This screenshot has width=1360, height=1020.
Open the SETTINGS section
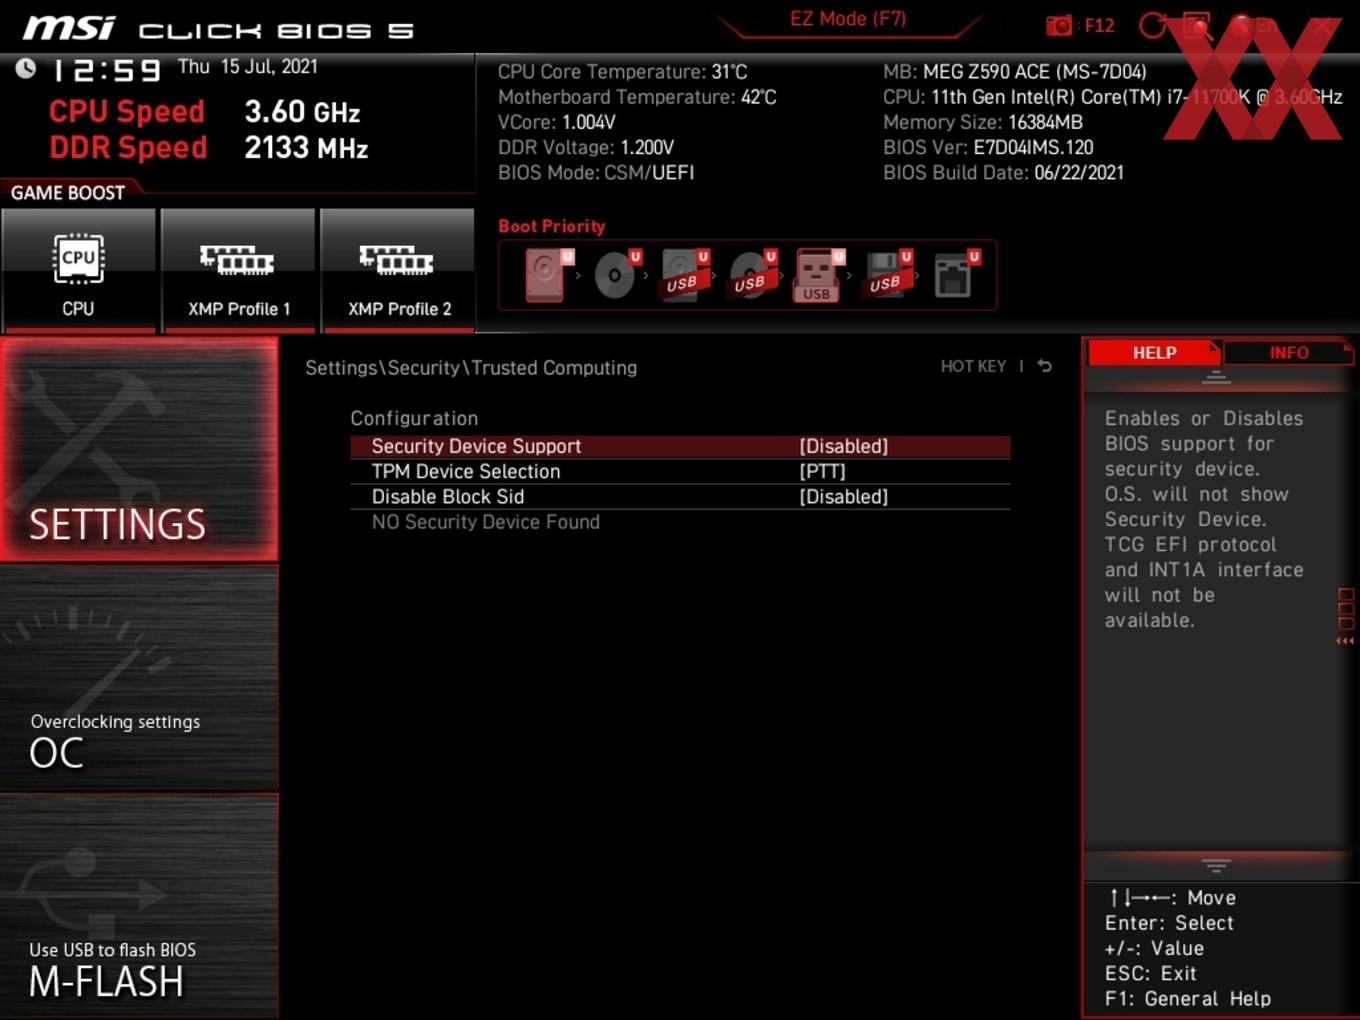(139, 449)
